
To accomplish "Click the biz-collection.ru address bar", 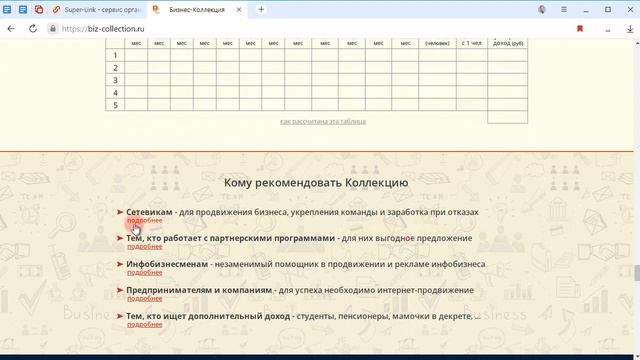I will [103, 29].
